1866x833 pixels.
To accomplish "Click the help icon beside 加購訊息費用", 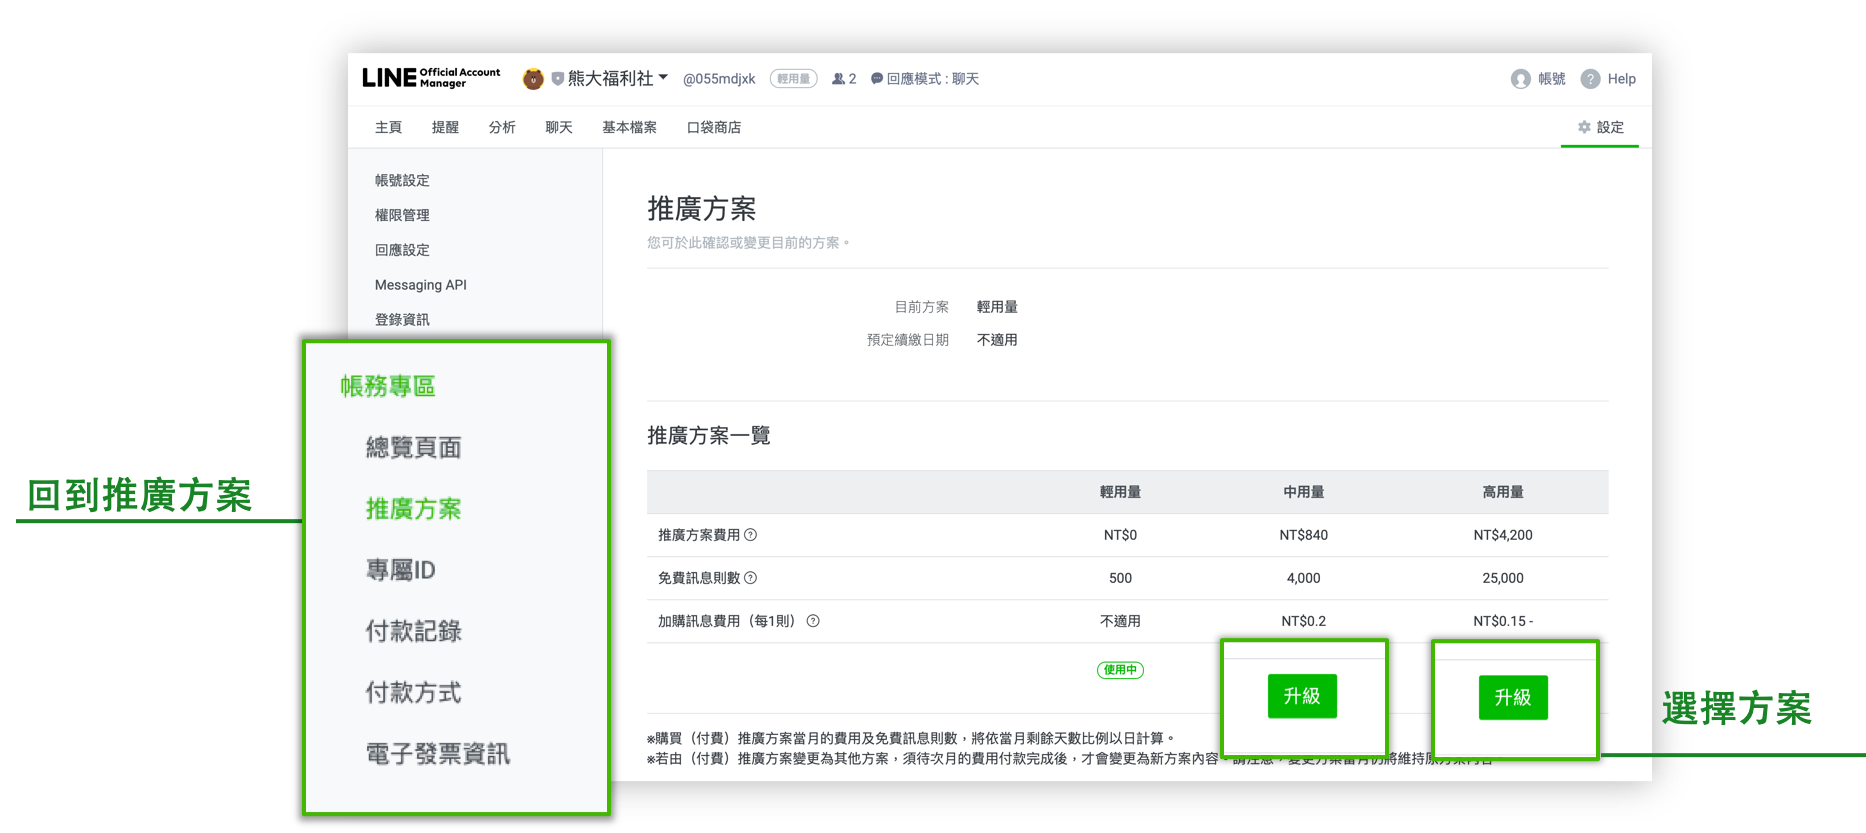I will pyautogui.click(x=813, y=621).
